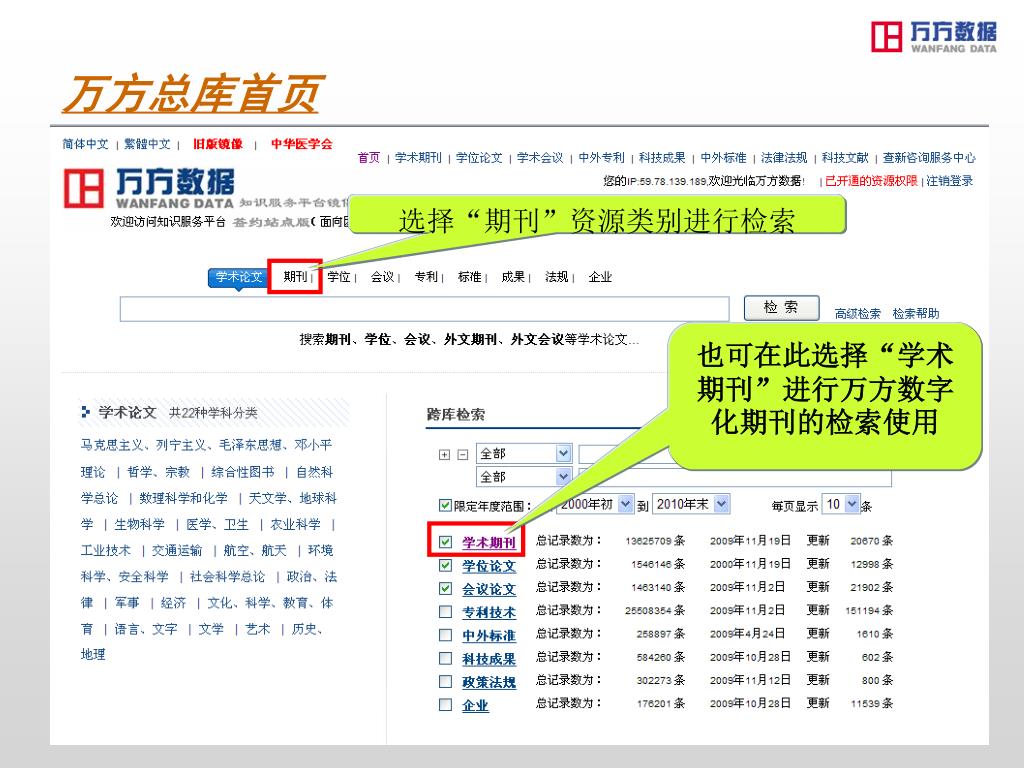This screenshot has width=1024, height=768.
Task: Click the plus icon to add a search row
Action: (445, 455)
